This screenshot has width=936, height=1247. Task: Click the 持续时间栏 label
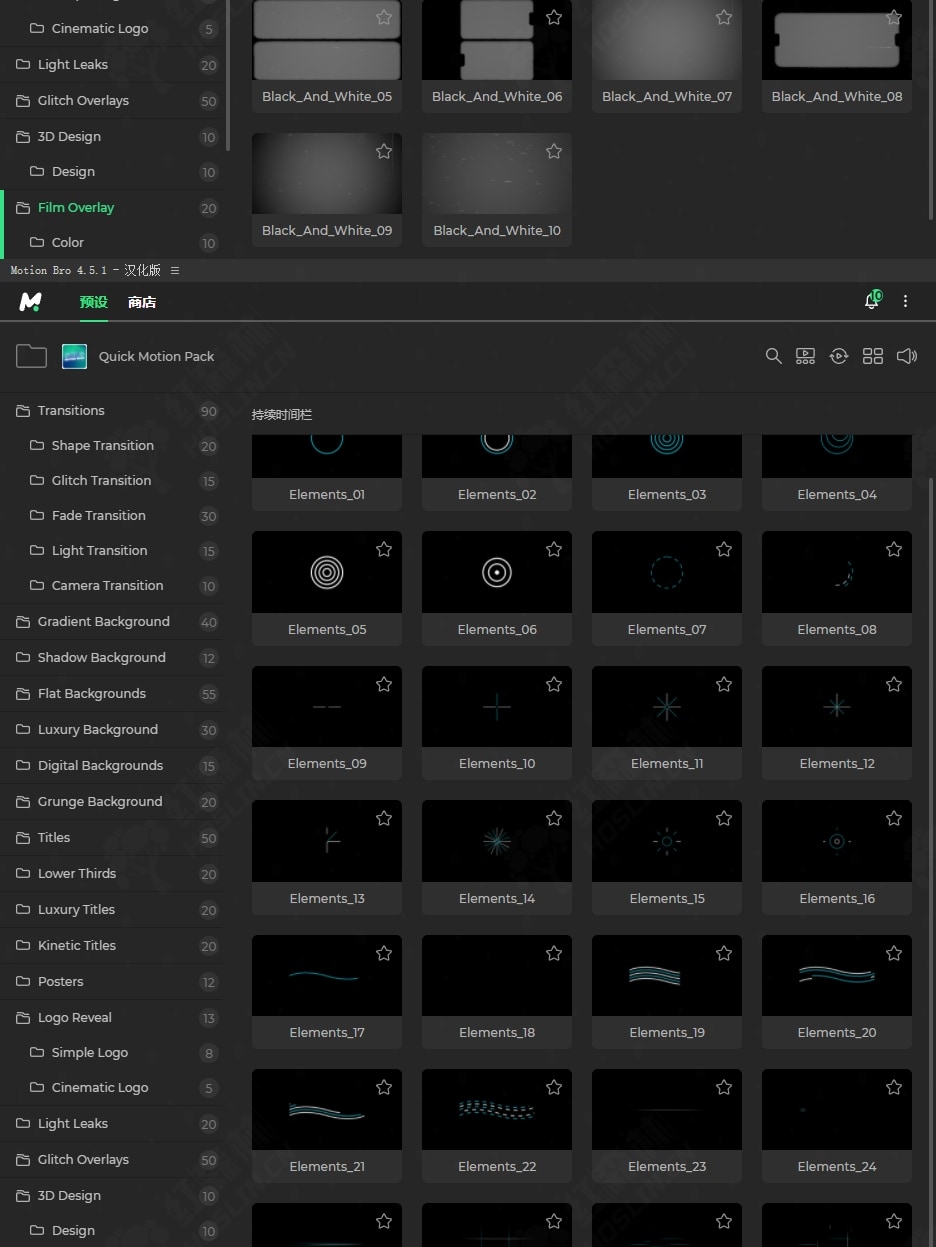click(x=282, y=415)
